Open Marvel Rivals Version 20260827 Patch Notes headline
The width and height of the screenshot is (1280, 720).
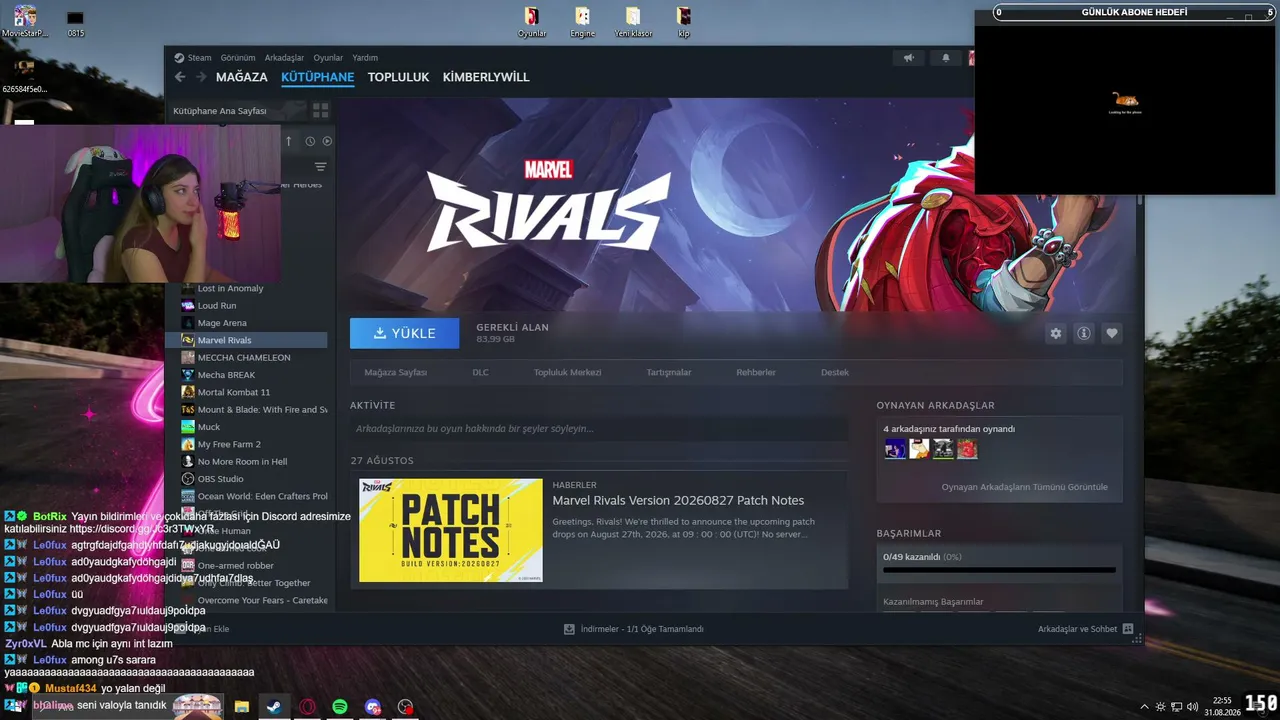678,500
